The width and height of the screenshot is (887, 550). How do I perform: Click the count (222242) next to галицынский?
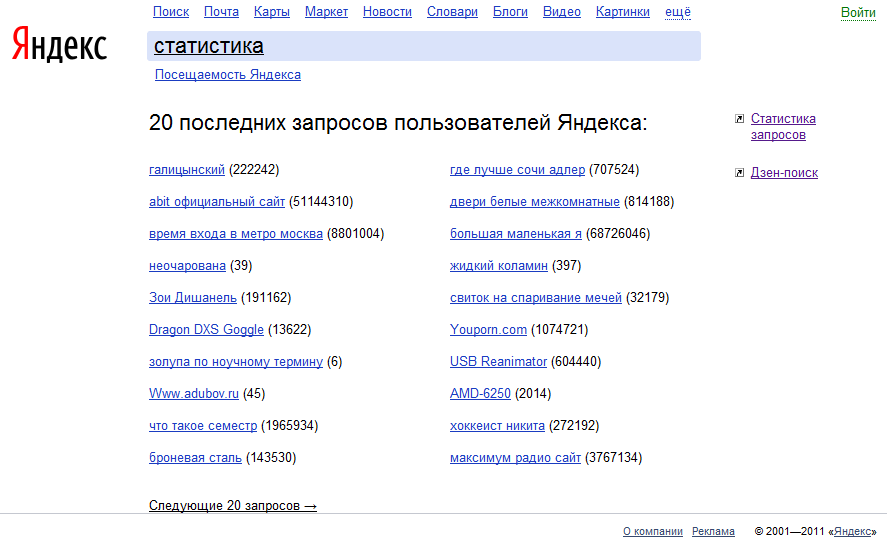(x=254, y=170)
